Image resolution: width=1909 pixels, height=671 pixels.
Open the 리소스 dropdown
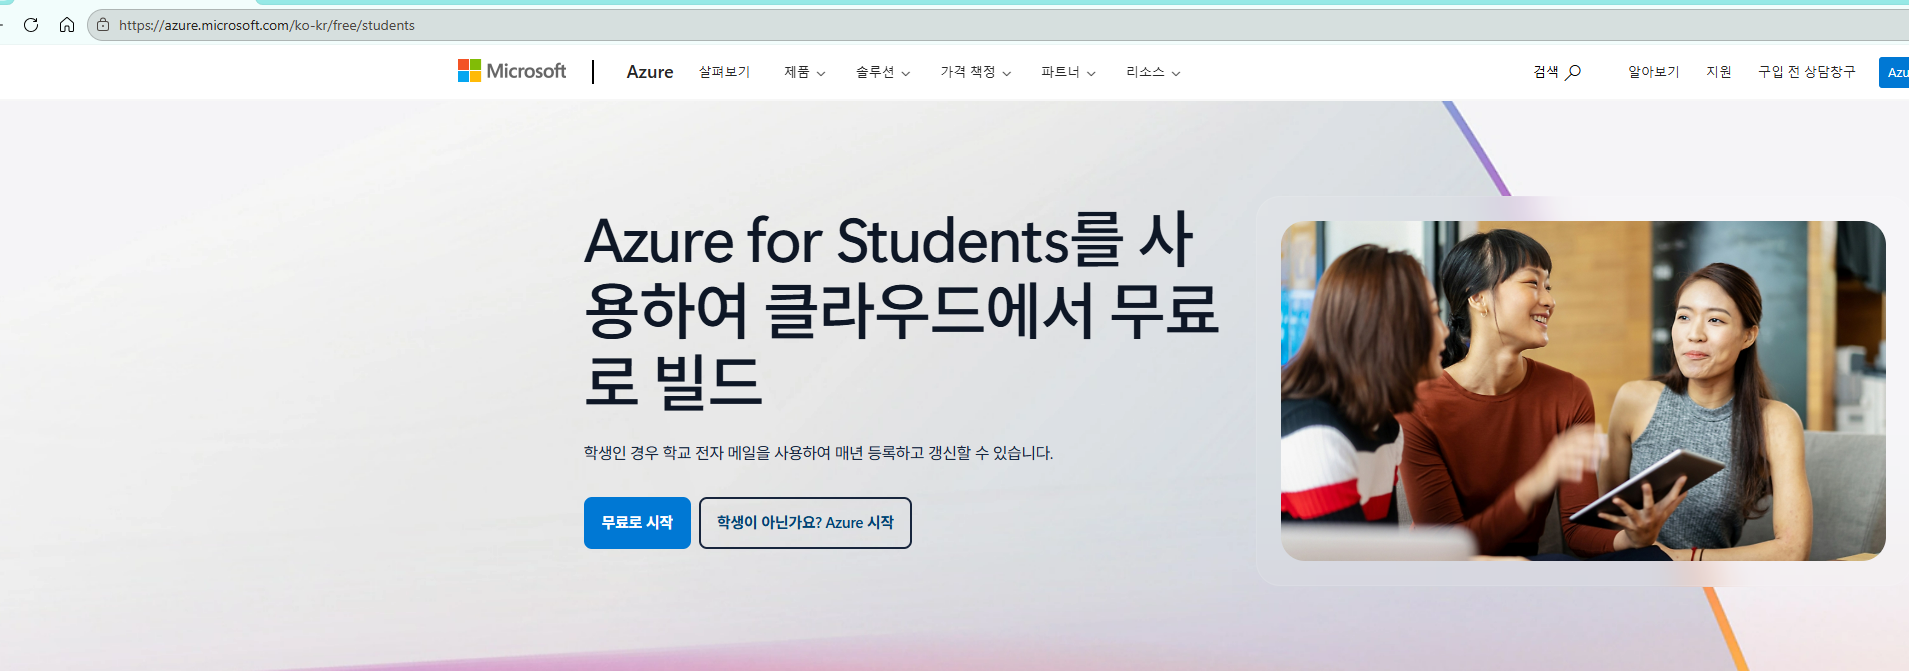click(x=1153, y=72)
